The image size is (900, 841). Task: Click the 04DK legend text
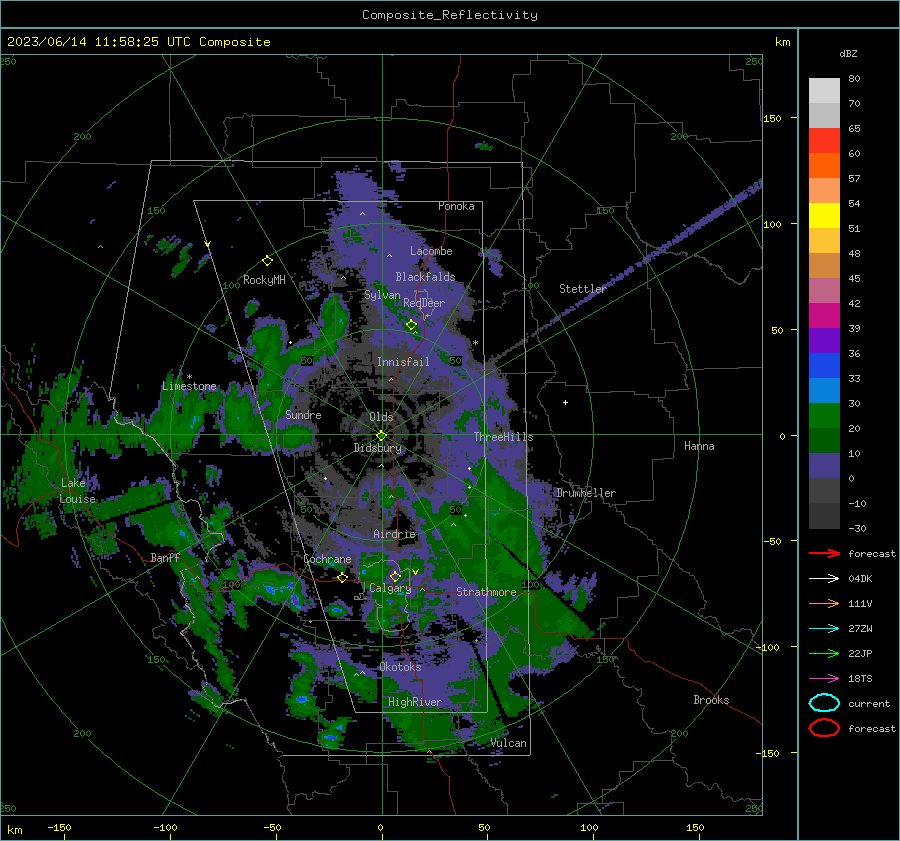tap(860, 579)
